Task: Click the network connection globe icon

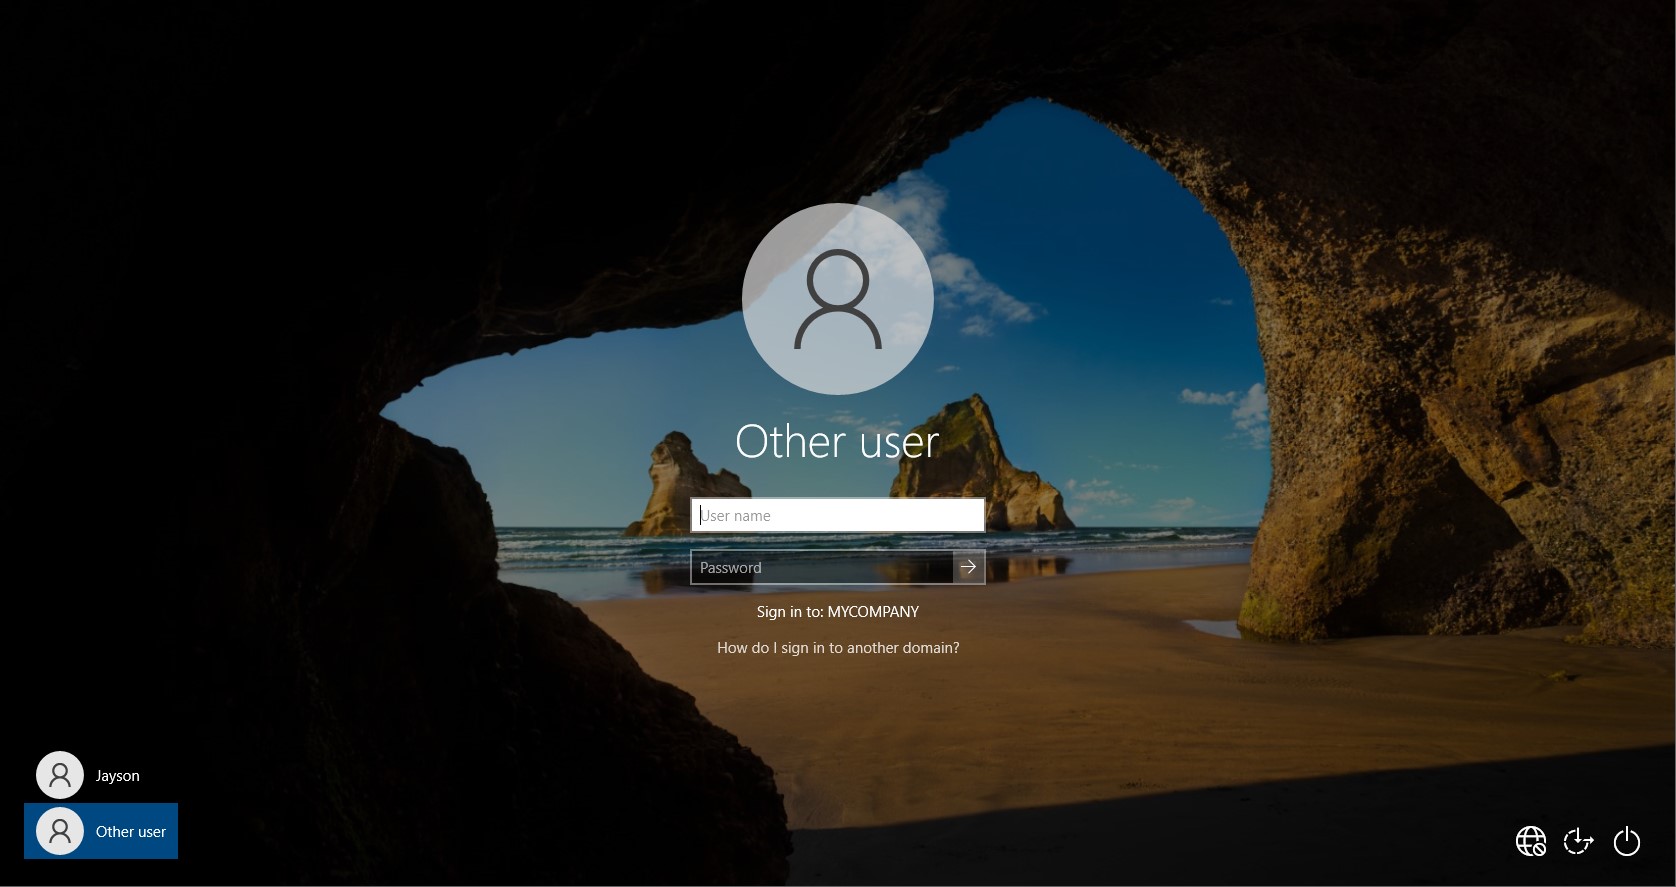Action: [x=1530, y=841]
